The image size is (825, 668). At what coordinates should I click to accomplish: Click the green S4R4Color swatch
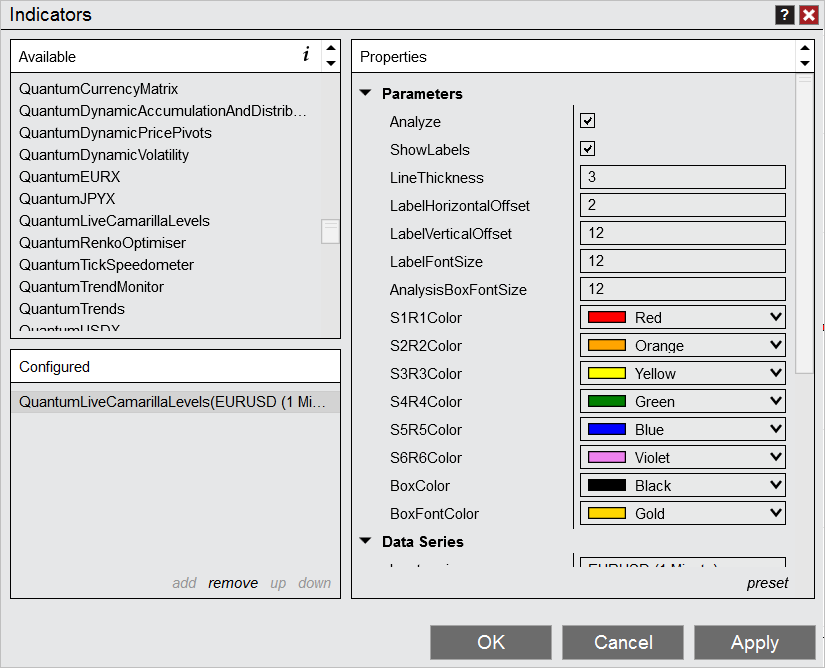pyautogui.click(x=607, y=401)
